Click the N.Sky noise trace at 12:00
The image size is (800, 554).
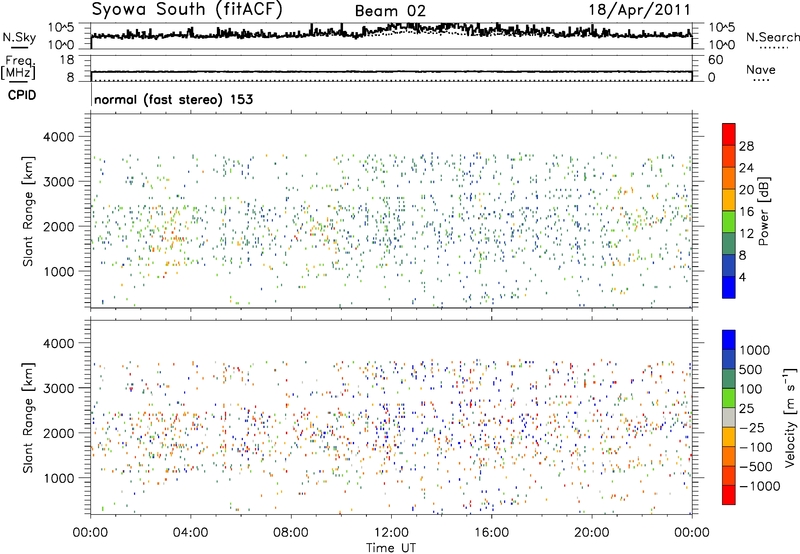tap(391, 27)
